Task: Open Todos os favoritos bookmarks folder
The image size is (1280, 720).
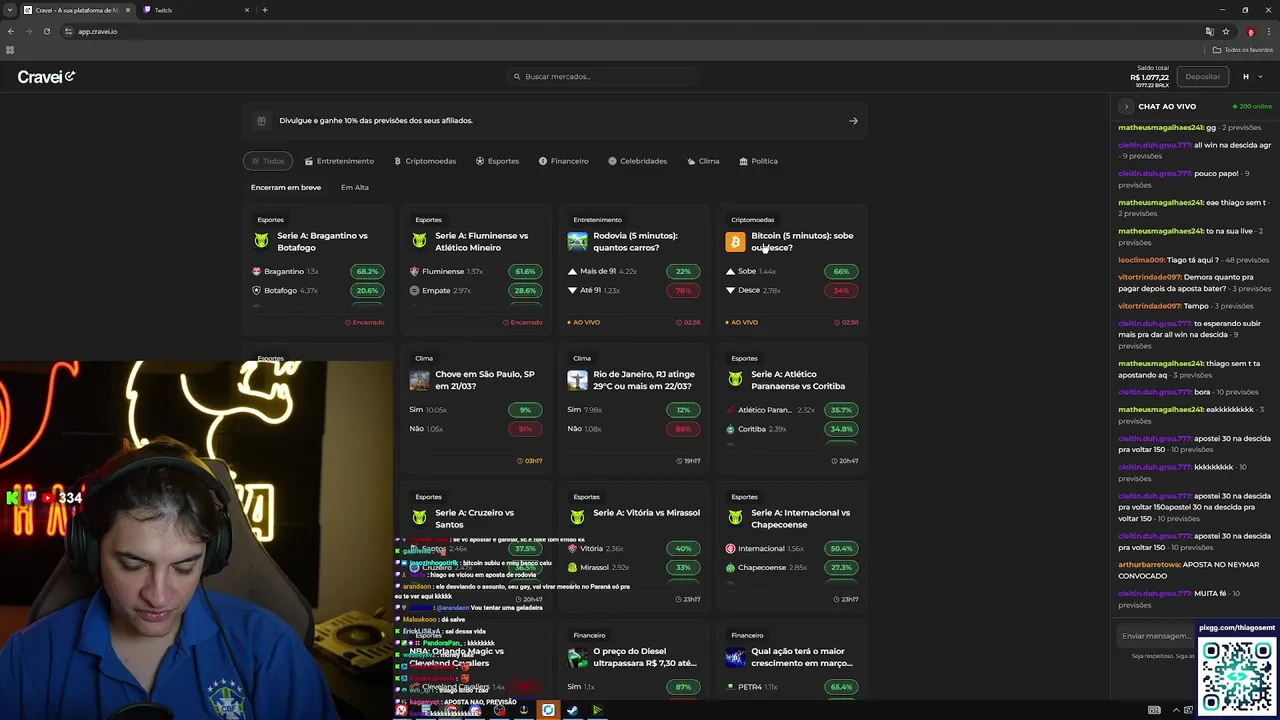Action: 1243,50
